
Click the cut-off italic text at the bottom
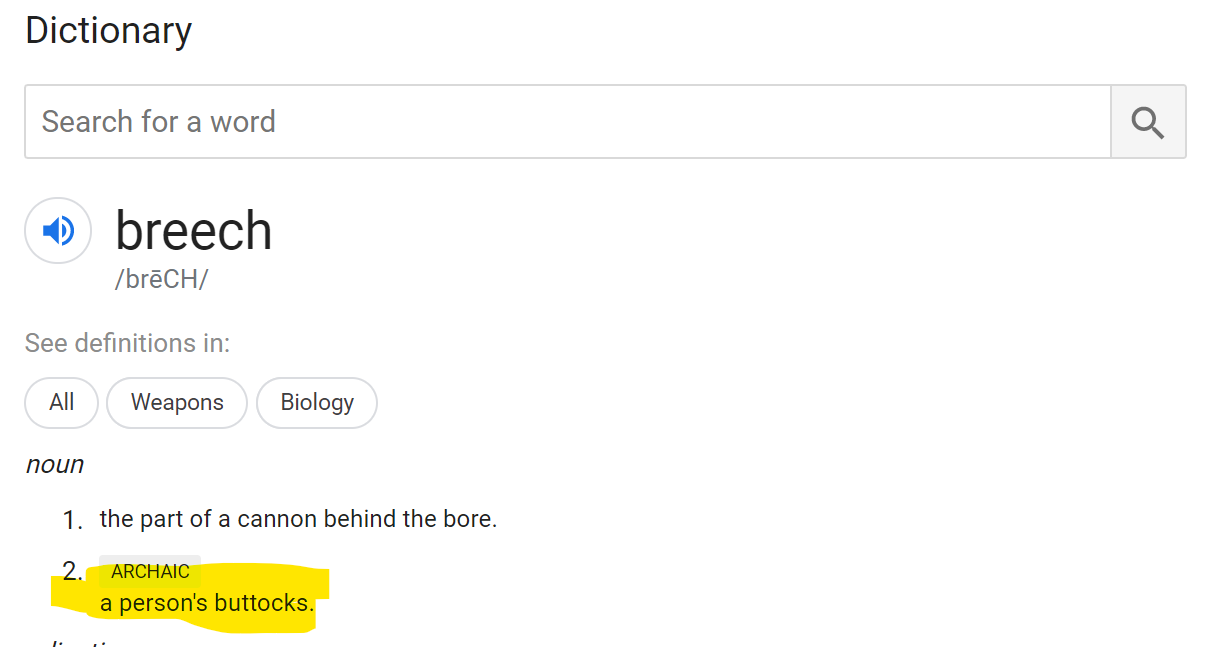point(85,640)
